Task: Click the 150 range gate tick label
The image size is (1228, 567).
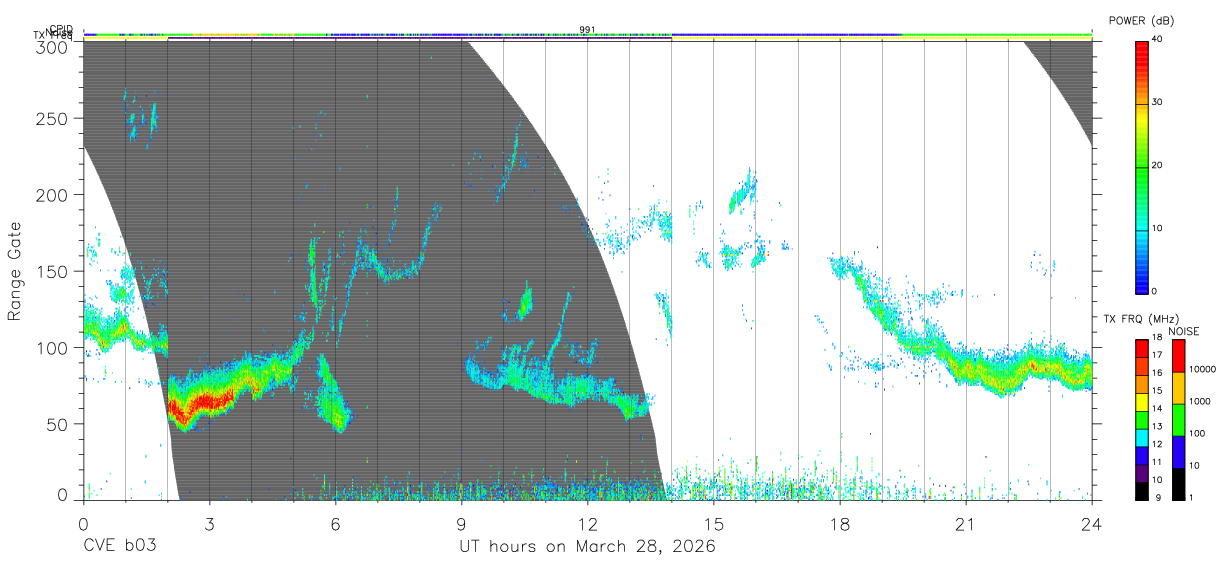Action: pos(54,271)
